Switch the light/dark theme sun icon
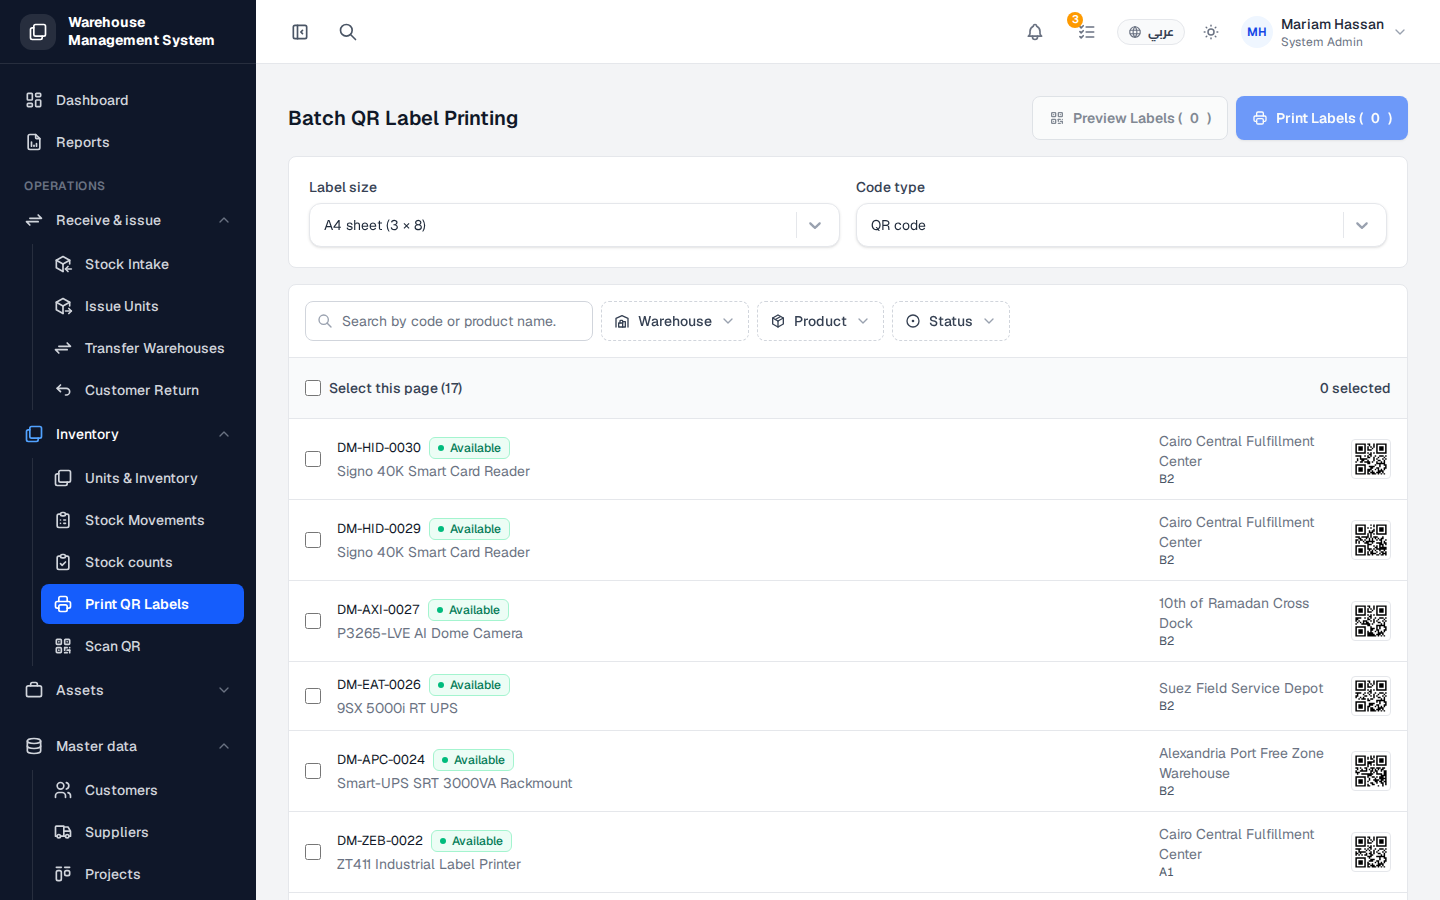1440x900 pixels. 1211,32
